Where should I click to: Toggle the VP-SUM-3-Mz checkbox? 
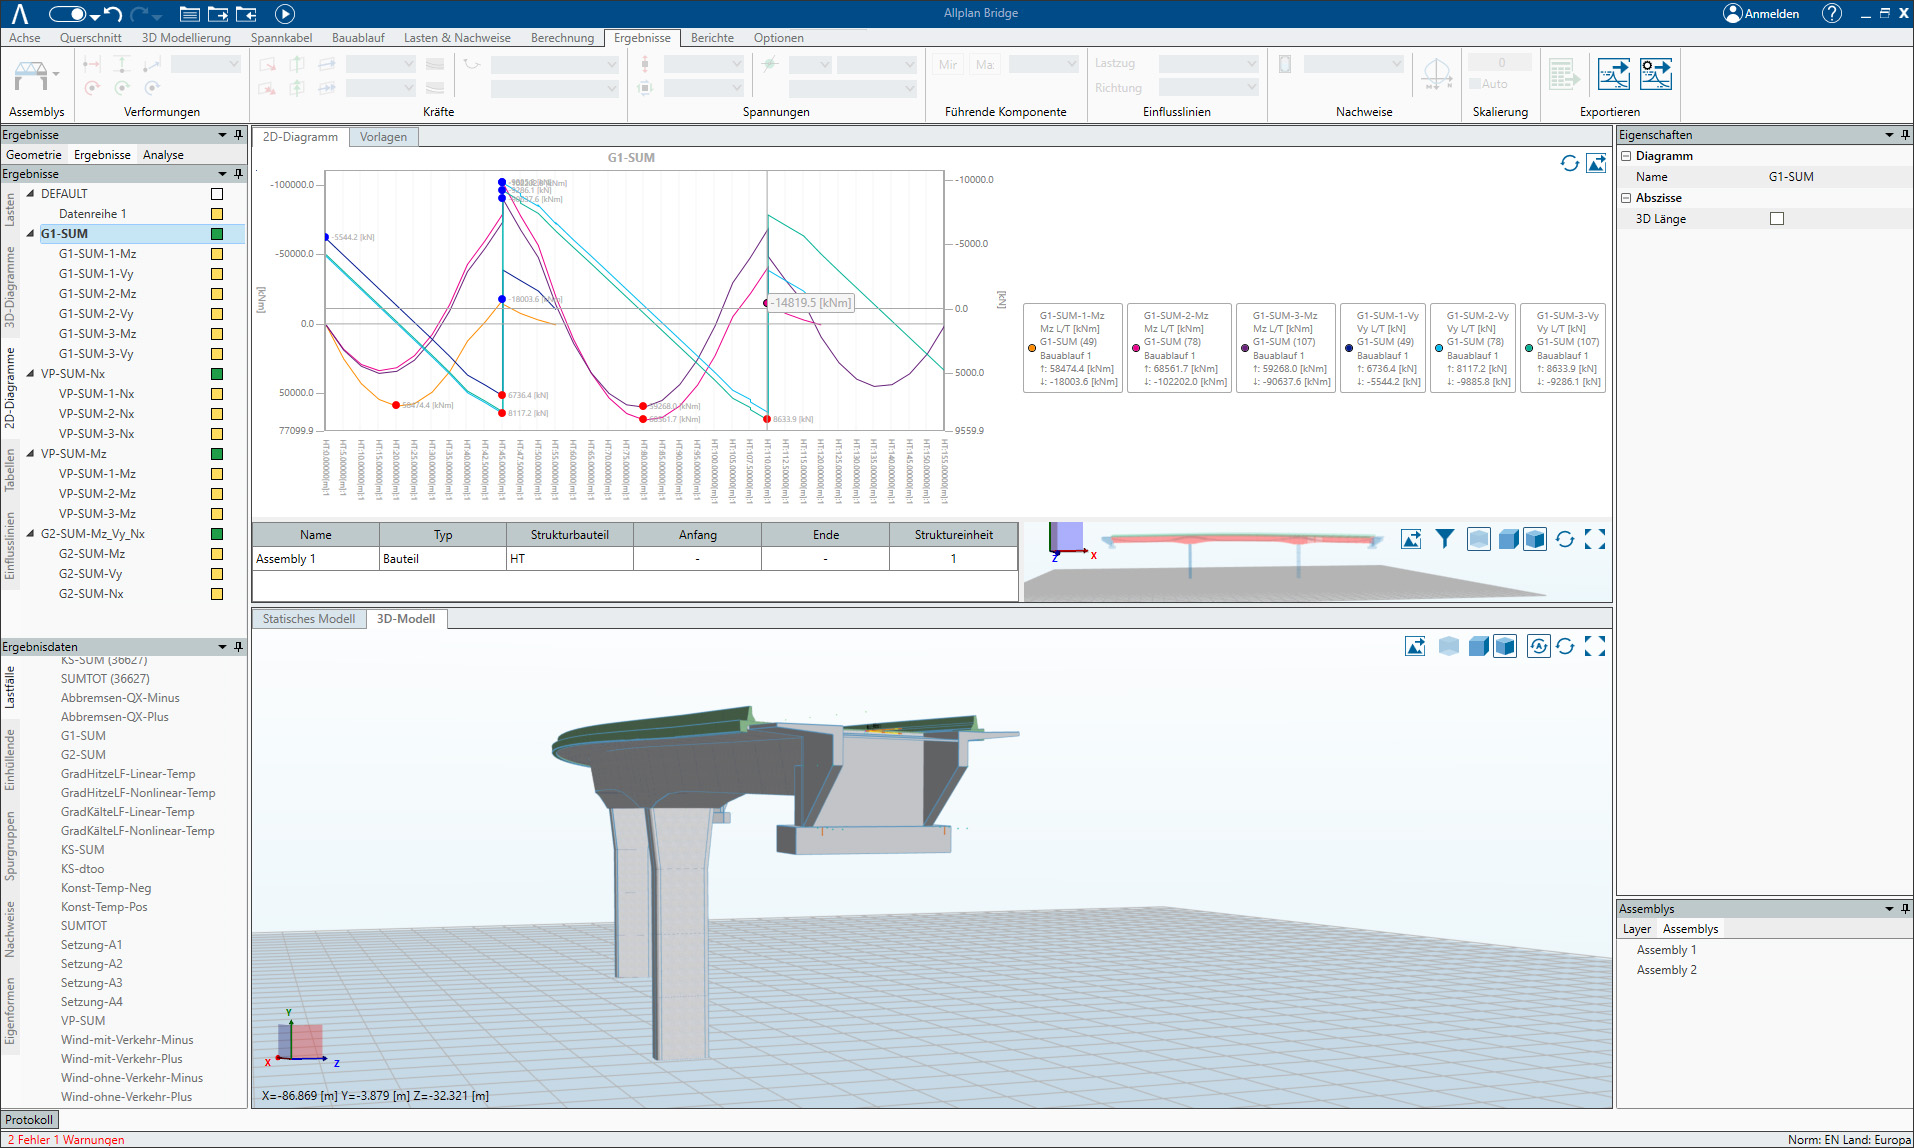217,514
